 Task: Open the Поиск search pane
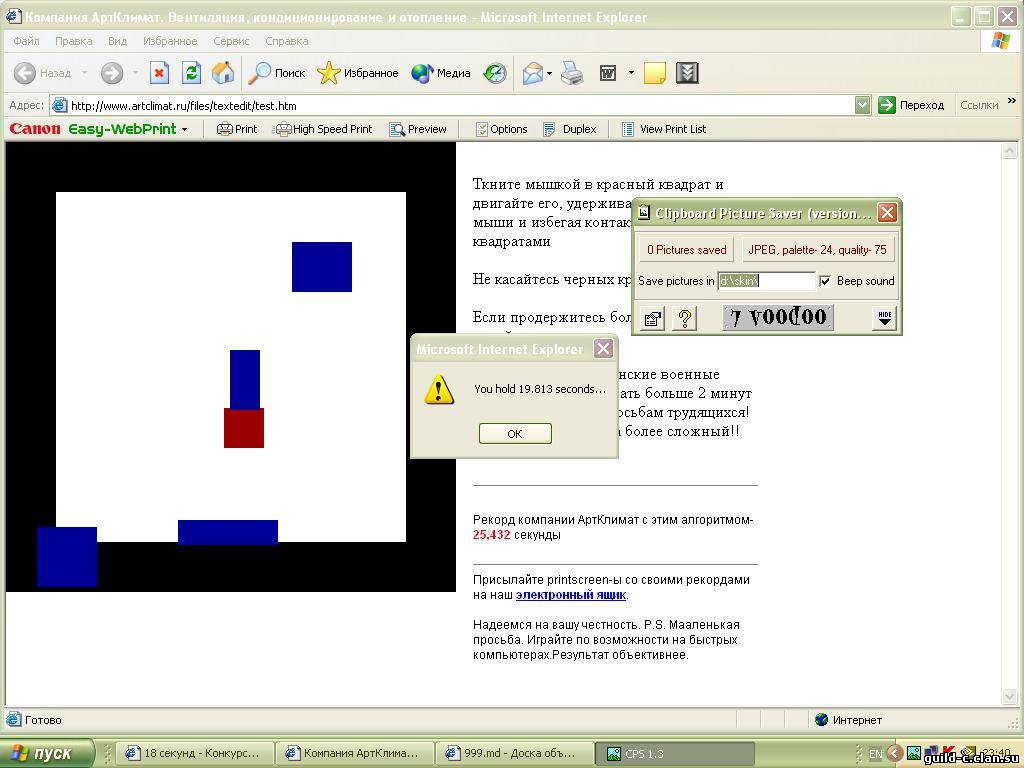pyautogui.click(x=277, y=73)
